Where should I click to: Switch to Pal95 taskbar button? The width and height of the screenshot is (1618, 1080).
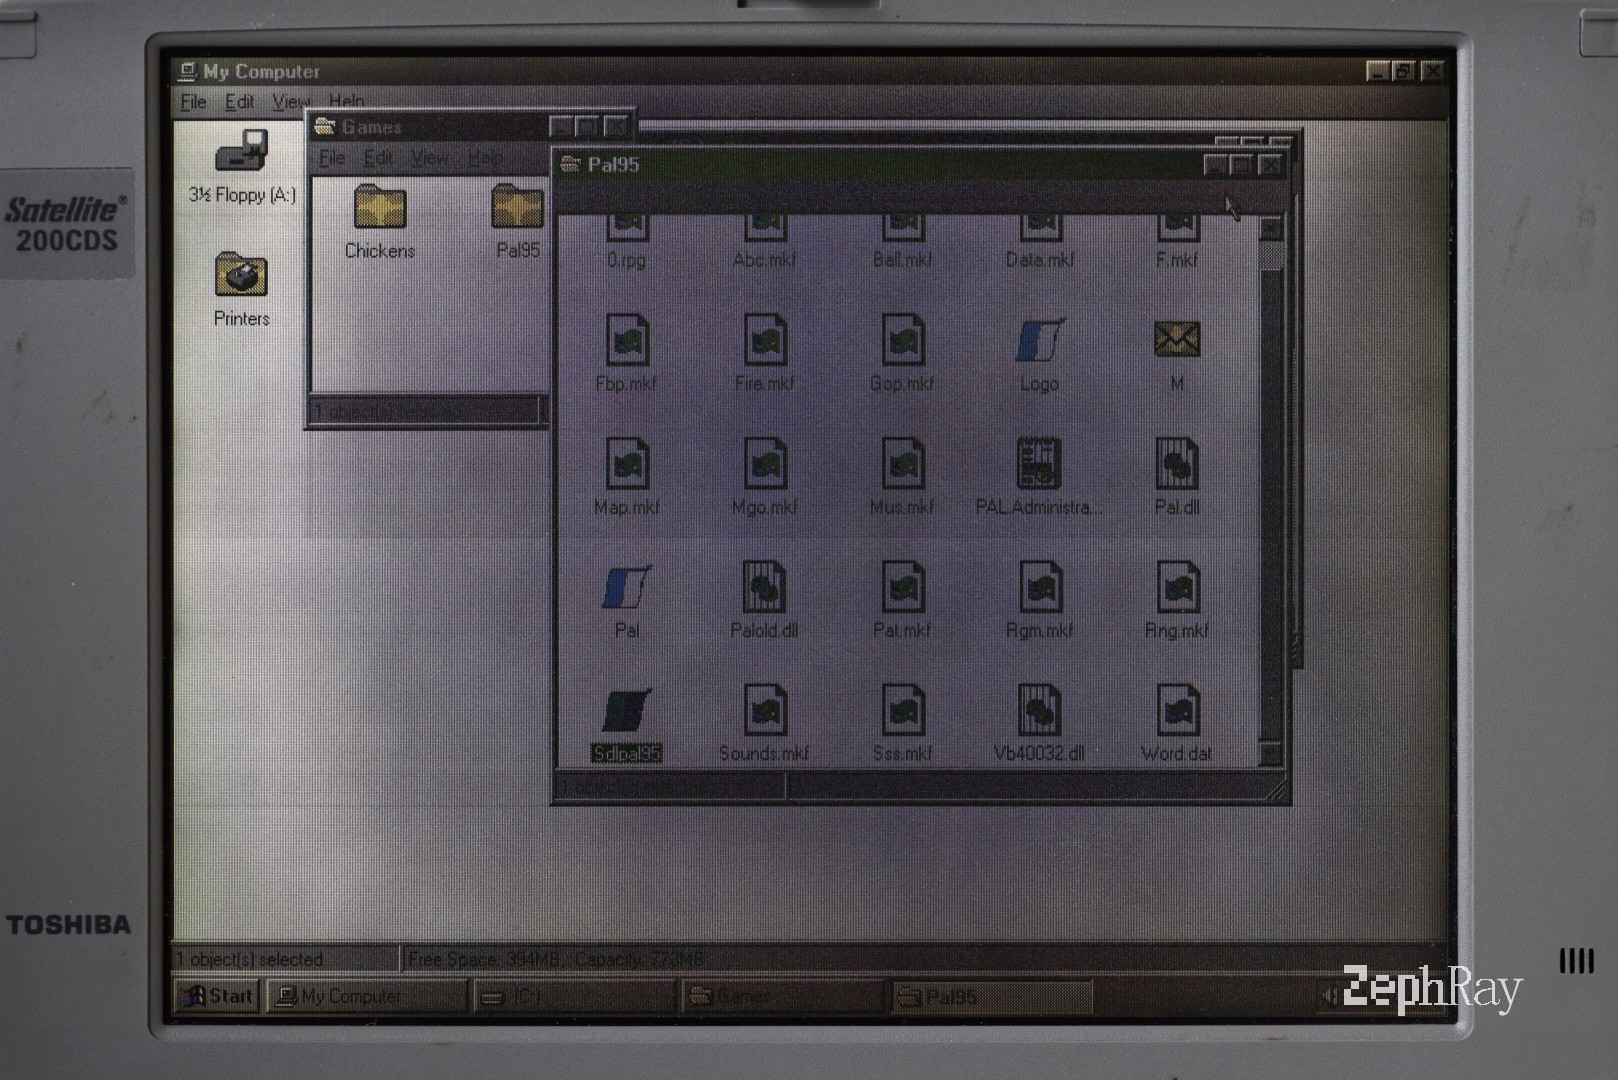[991, 996]
